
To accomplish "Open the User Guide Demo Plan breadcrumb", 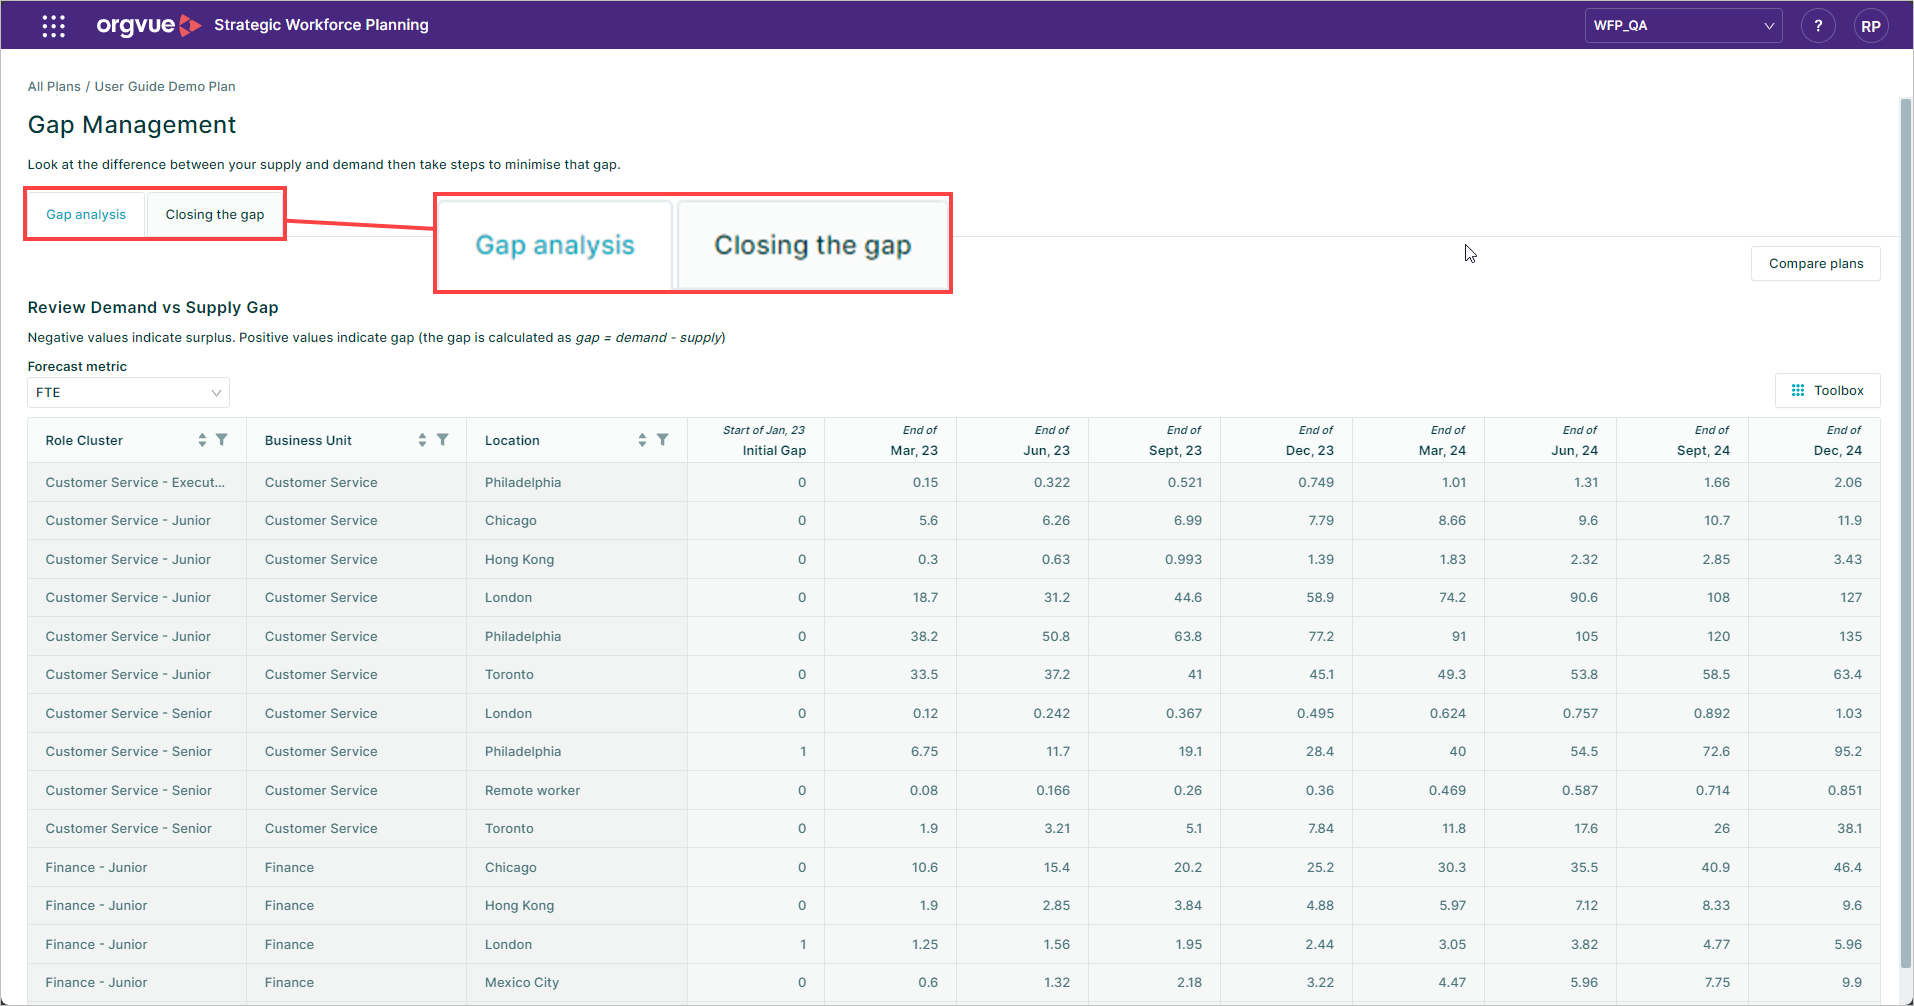I will point(164,86).
